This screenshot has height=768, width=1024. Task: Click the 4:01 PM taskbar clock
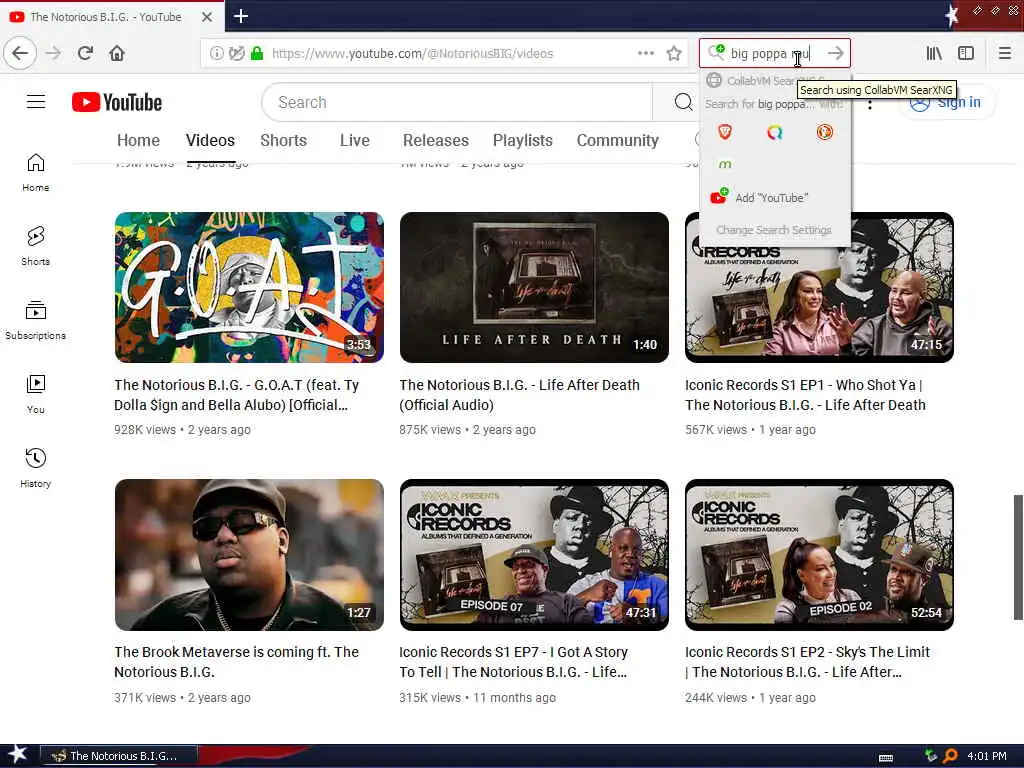click(x=987, y=756)
